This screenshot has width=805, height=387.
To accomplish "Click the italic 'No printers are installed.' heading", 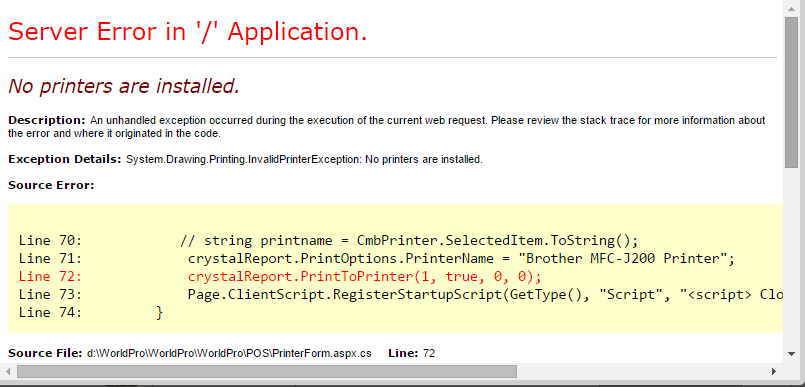I will (124, 86).
